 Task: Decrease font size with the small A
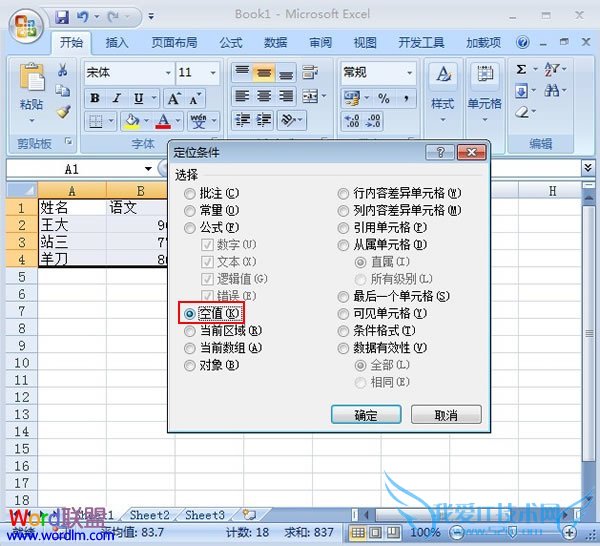(x=195, y=99)
